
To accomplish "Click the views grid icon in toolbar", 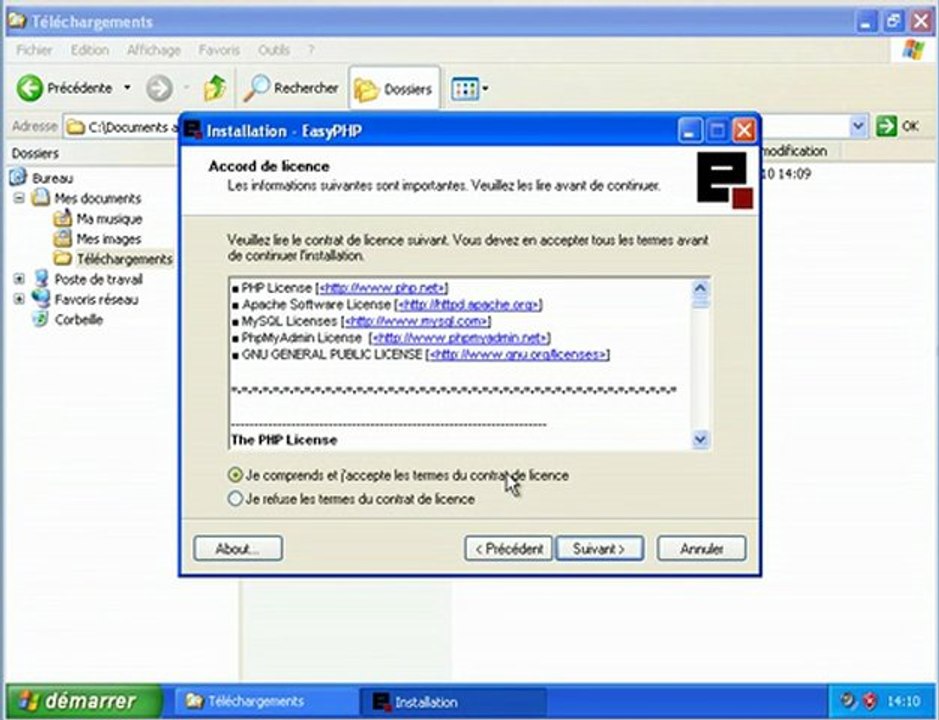I will click(x=464, y=89).
